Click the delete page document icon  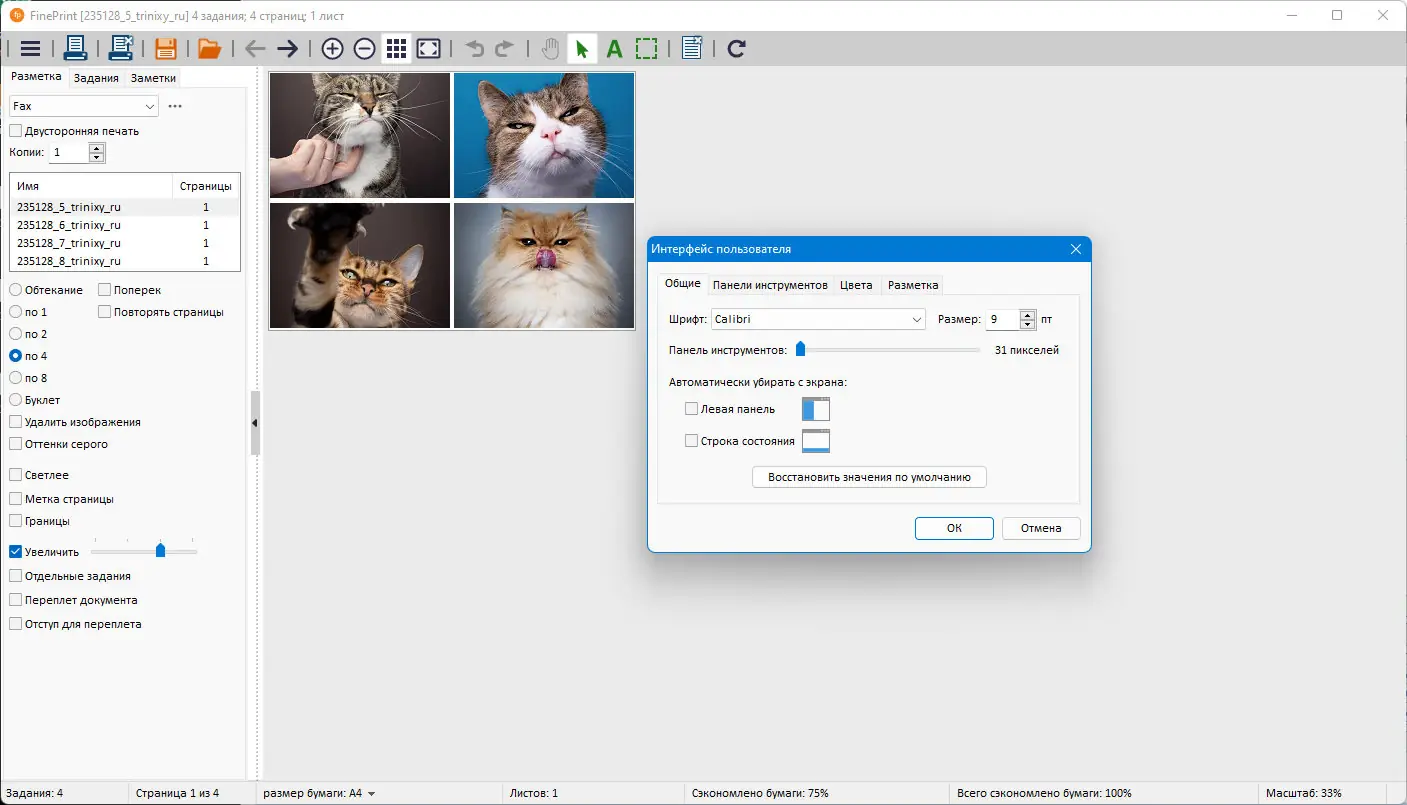(692, 48)
